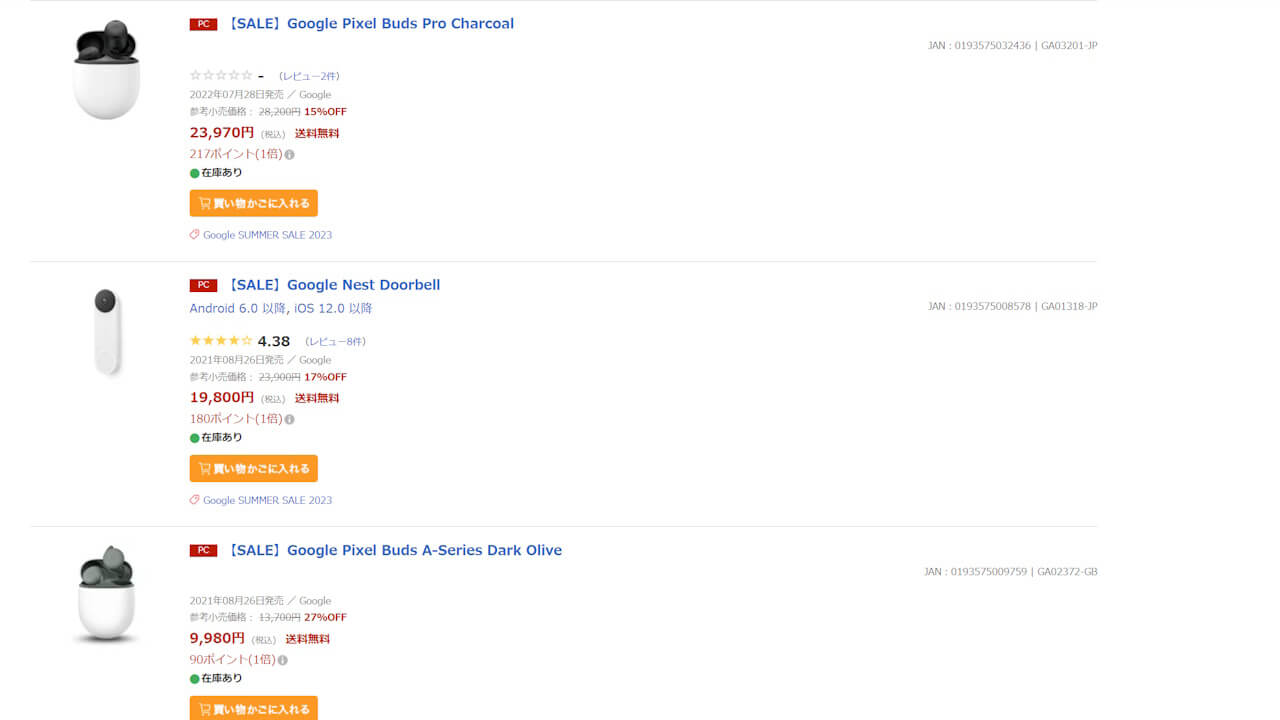This screenshot has width=1280, height=720.
Task: Click the PC badge beside Google Nest Doorbell
Action: [203, 285]
